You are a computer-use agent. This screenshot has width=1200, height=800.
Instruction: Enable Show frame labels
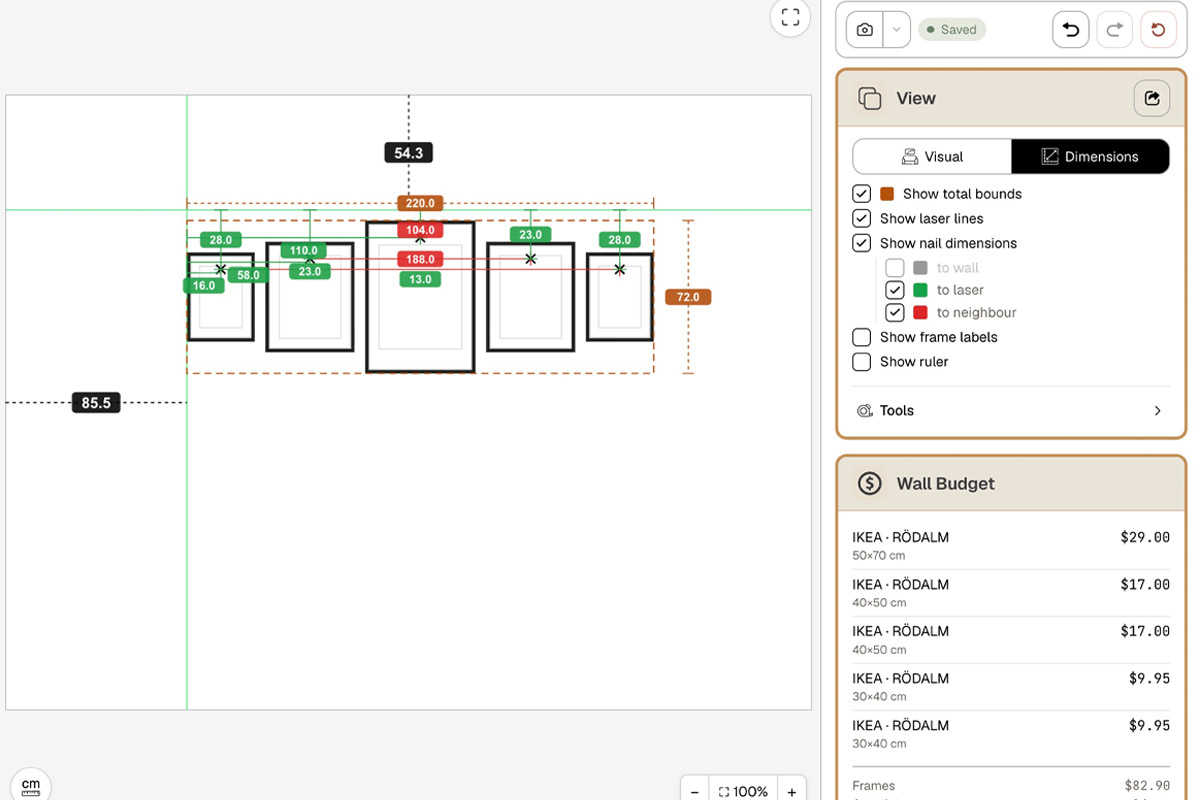[x=861, y=337]
